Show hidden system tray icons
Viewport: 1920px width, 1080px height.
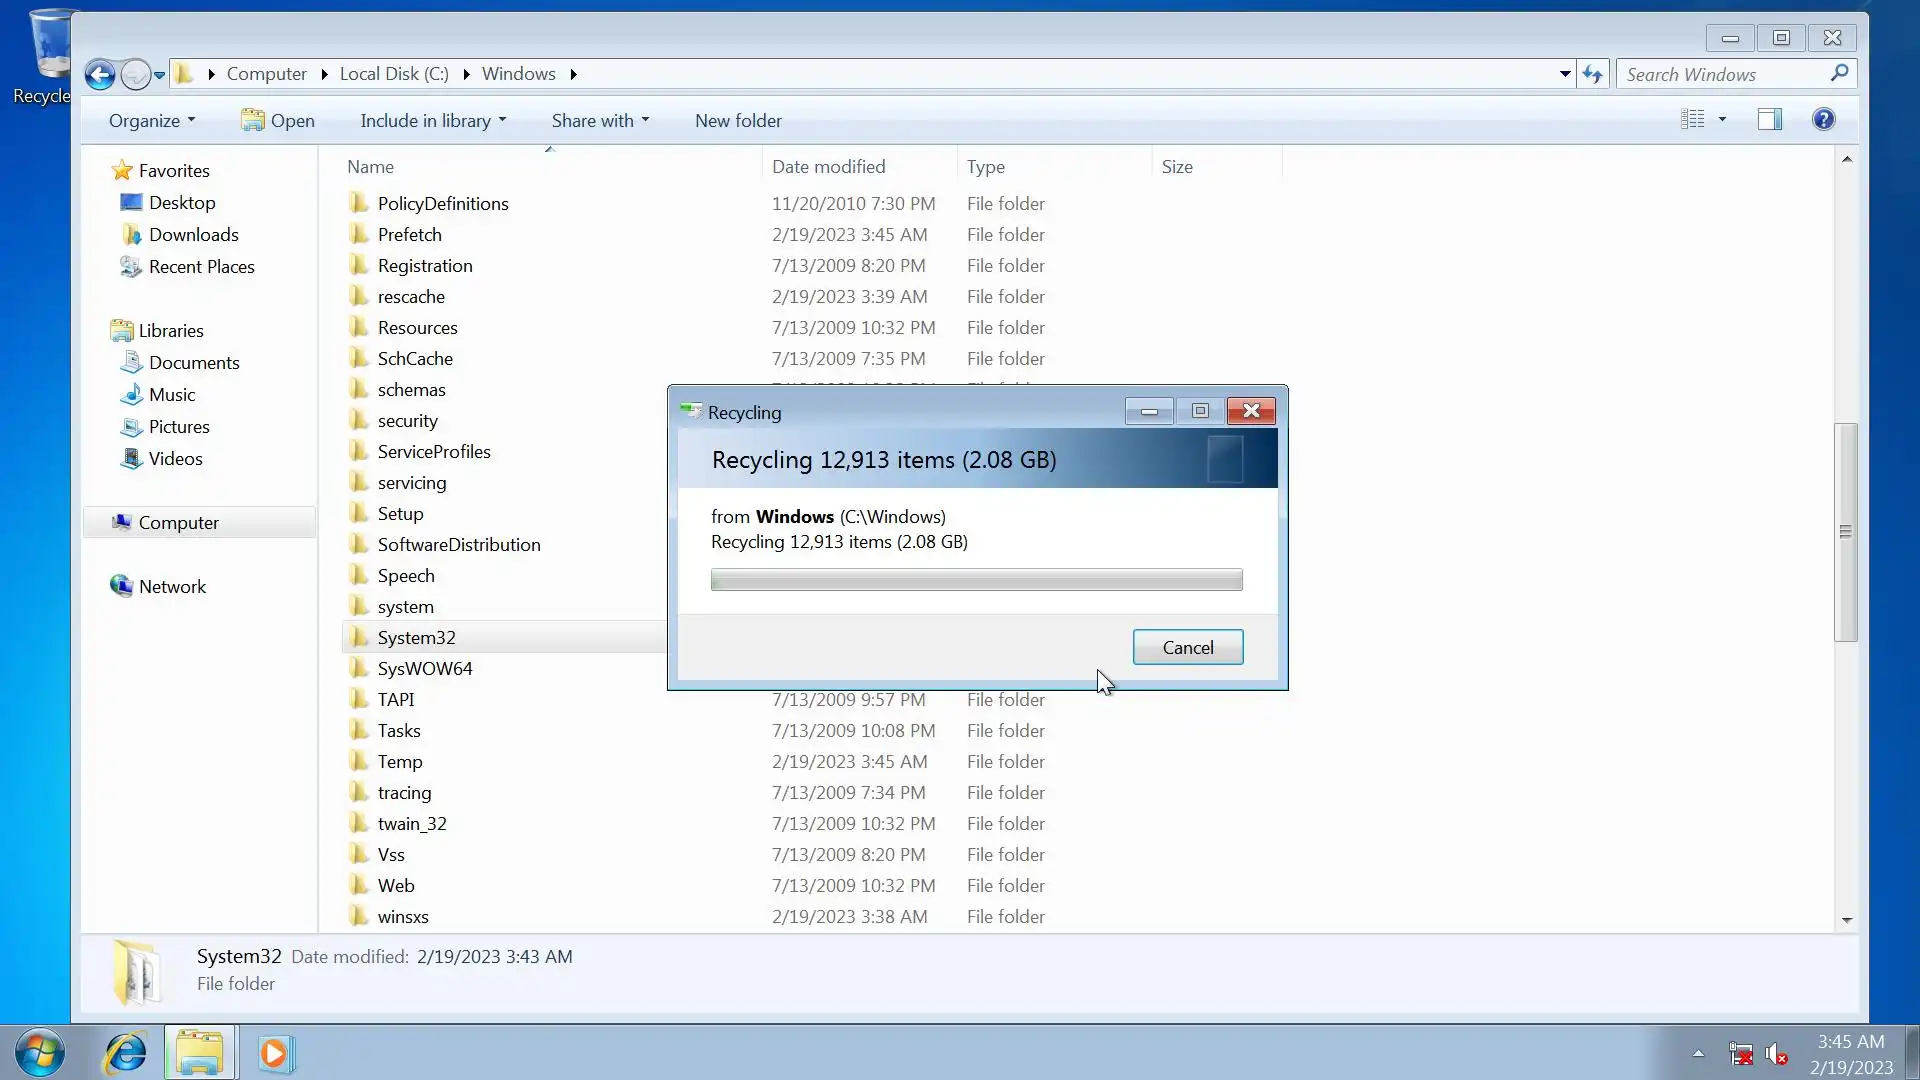tap(1698, 1053)
